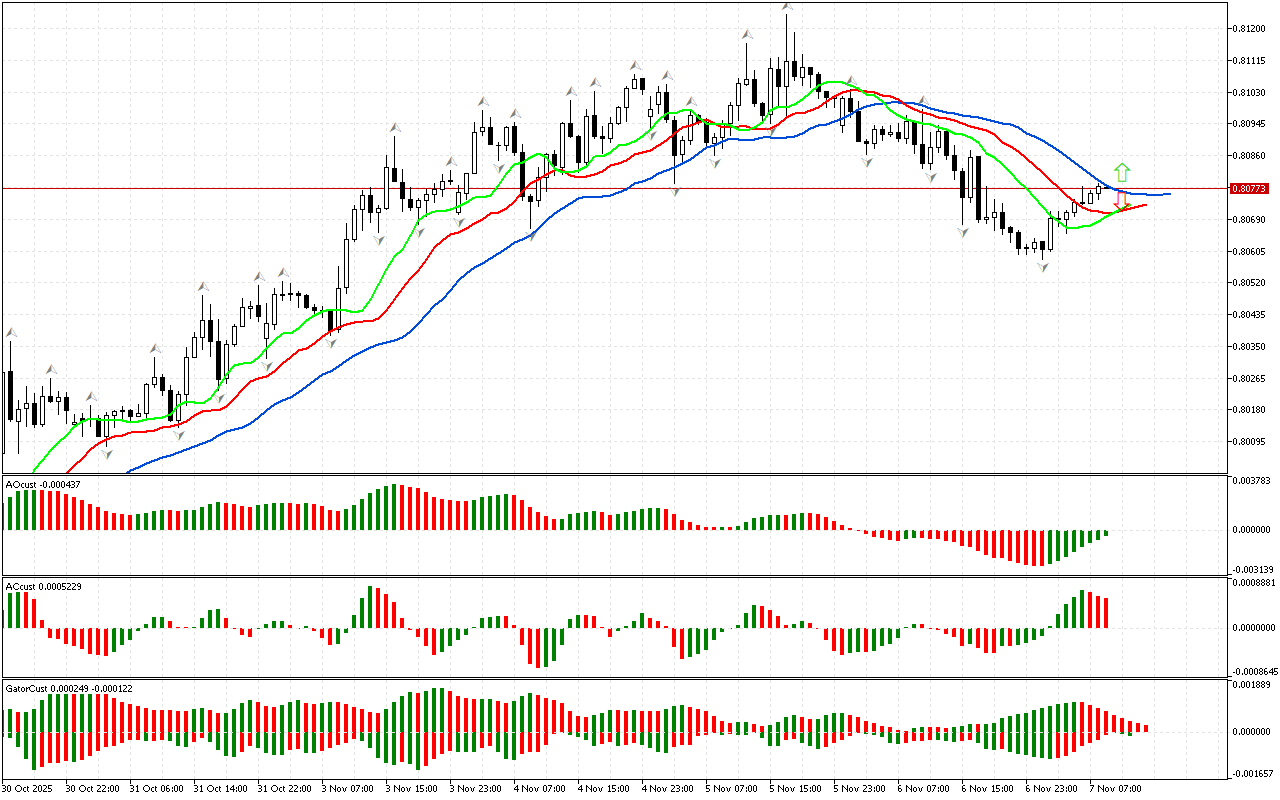
Task: Select the fractal arrow below the 6 Nov low
Action: coord(1043,267)
